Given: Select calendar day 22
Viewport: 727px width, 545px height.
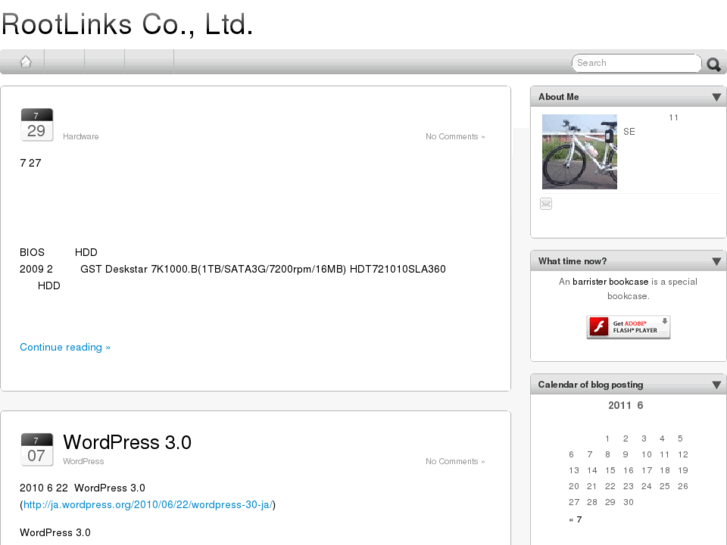Looking at the screenshot, I should (610, 486).
